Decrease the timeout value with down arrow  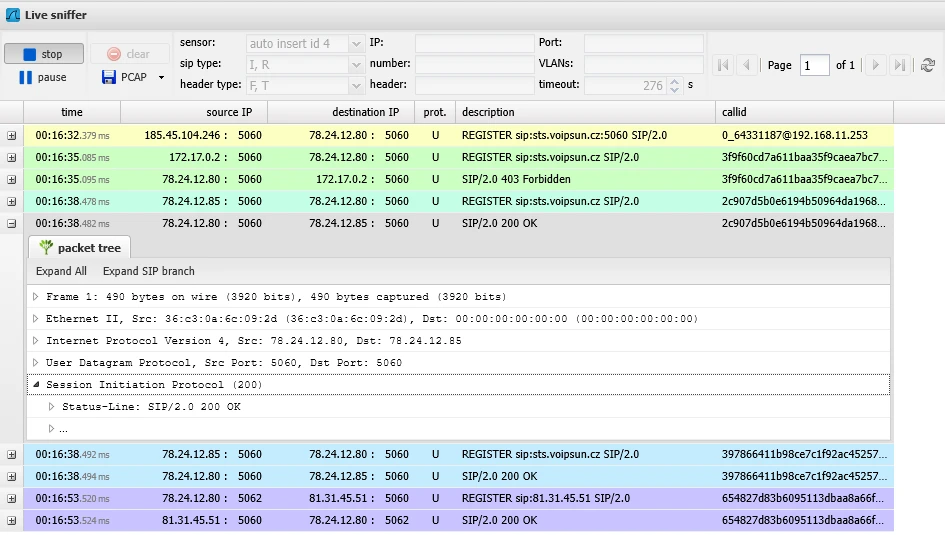coord(674,89)
